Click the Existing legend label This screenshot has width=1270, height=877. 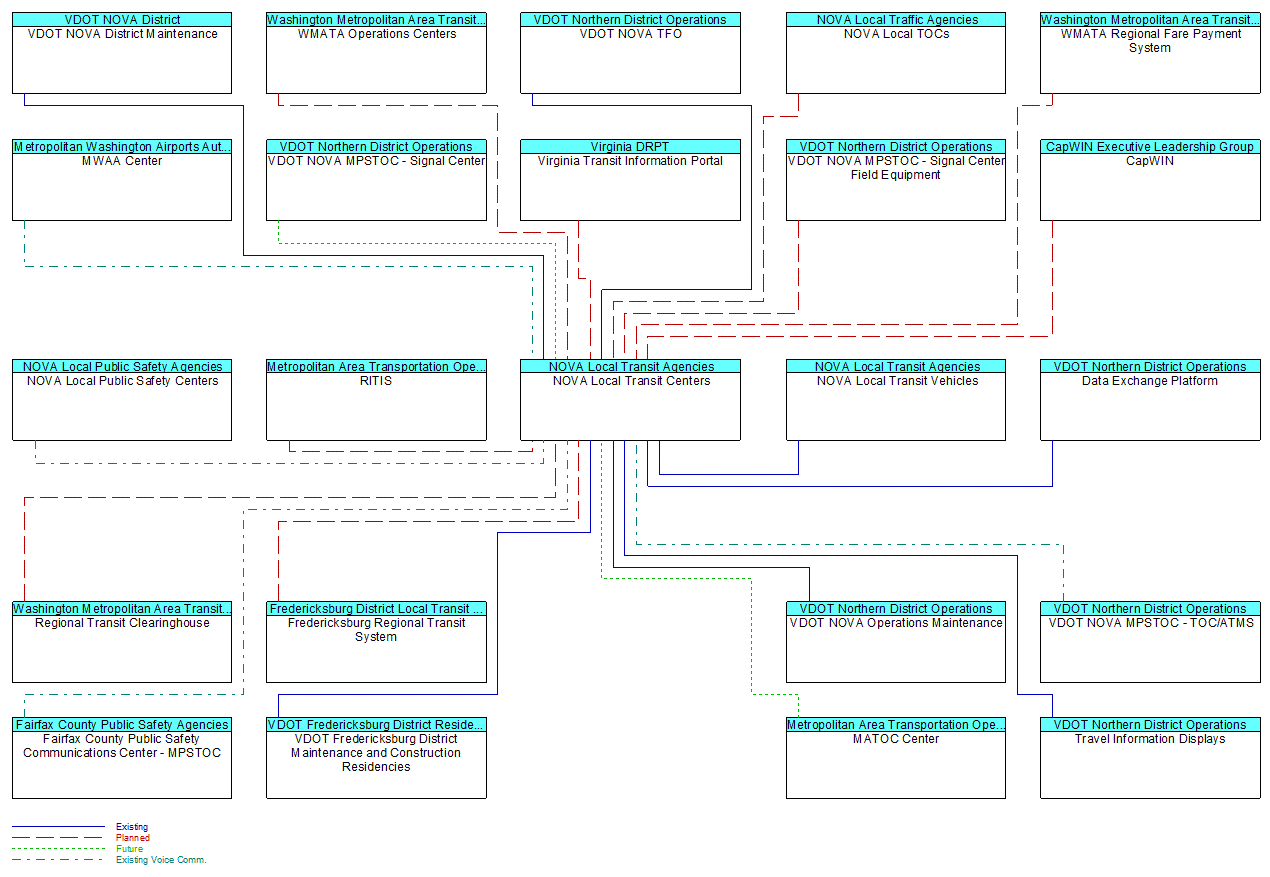(132, 827)
